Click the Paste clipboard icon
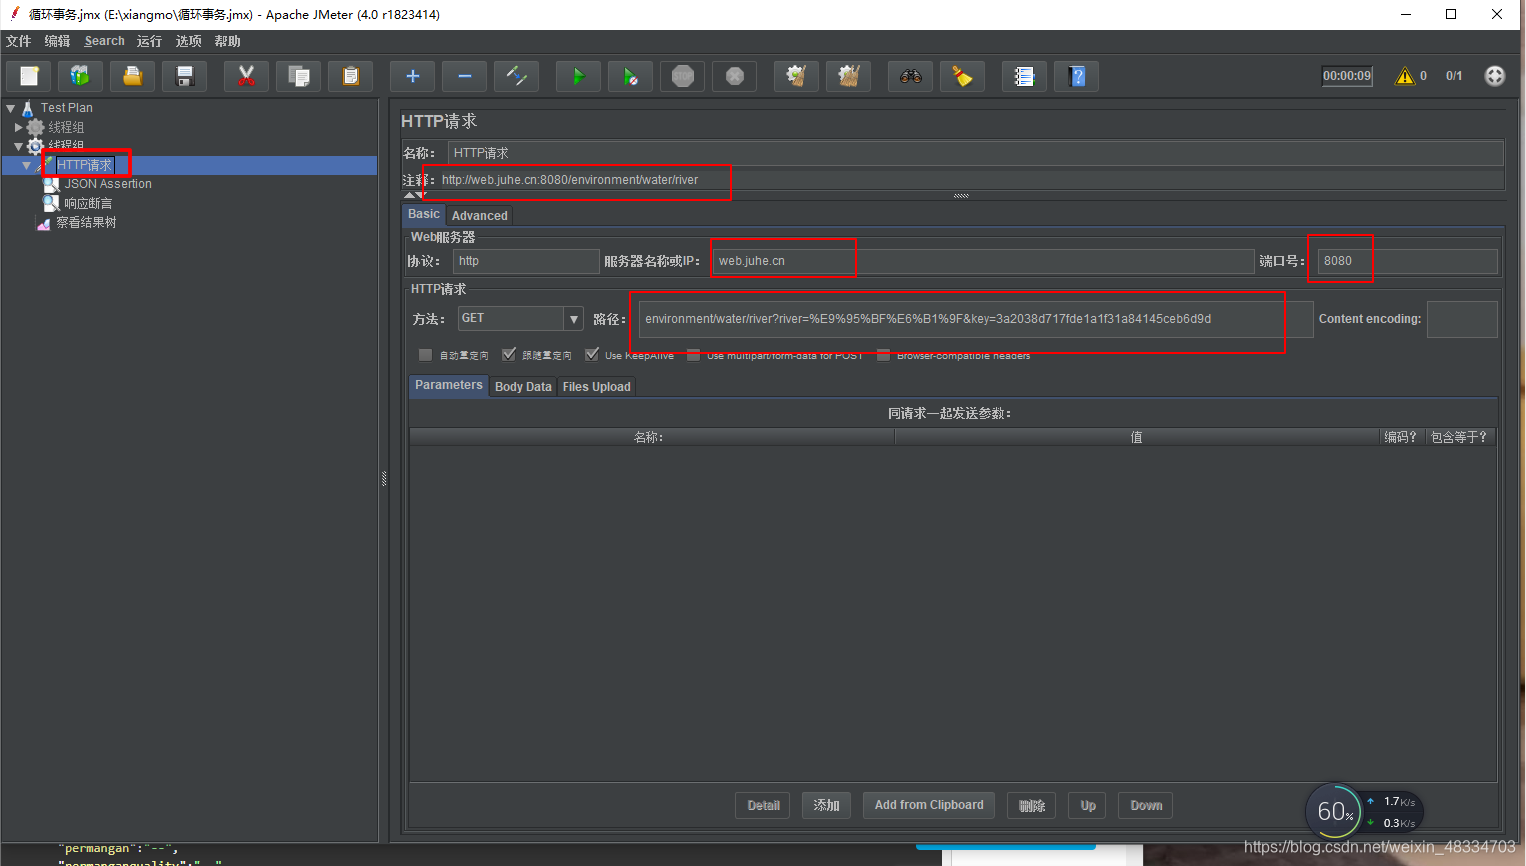Viewport: 1526px width, 866px height. (351, 76)
